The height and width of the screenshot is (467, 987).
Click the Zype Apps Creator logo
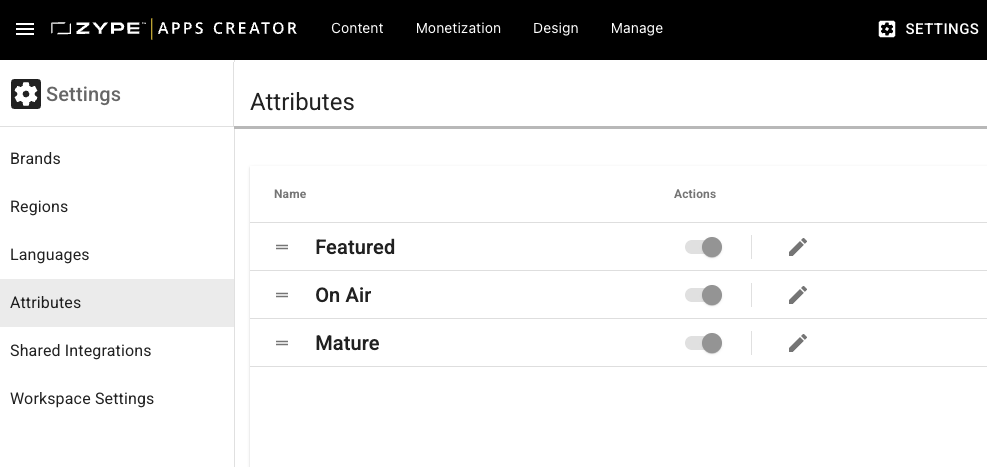click(174, 28)
